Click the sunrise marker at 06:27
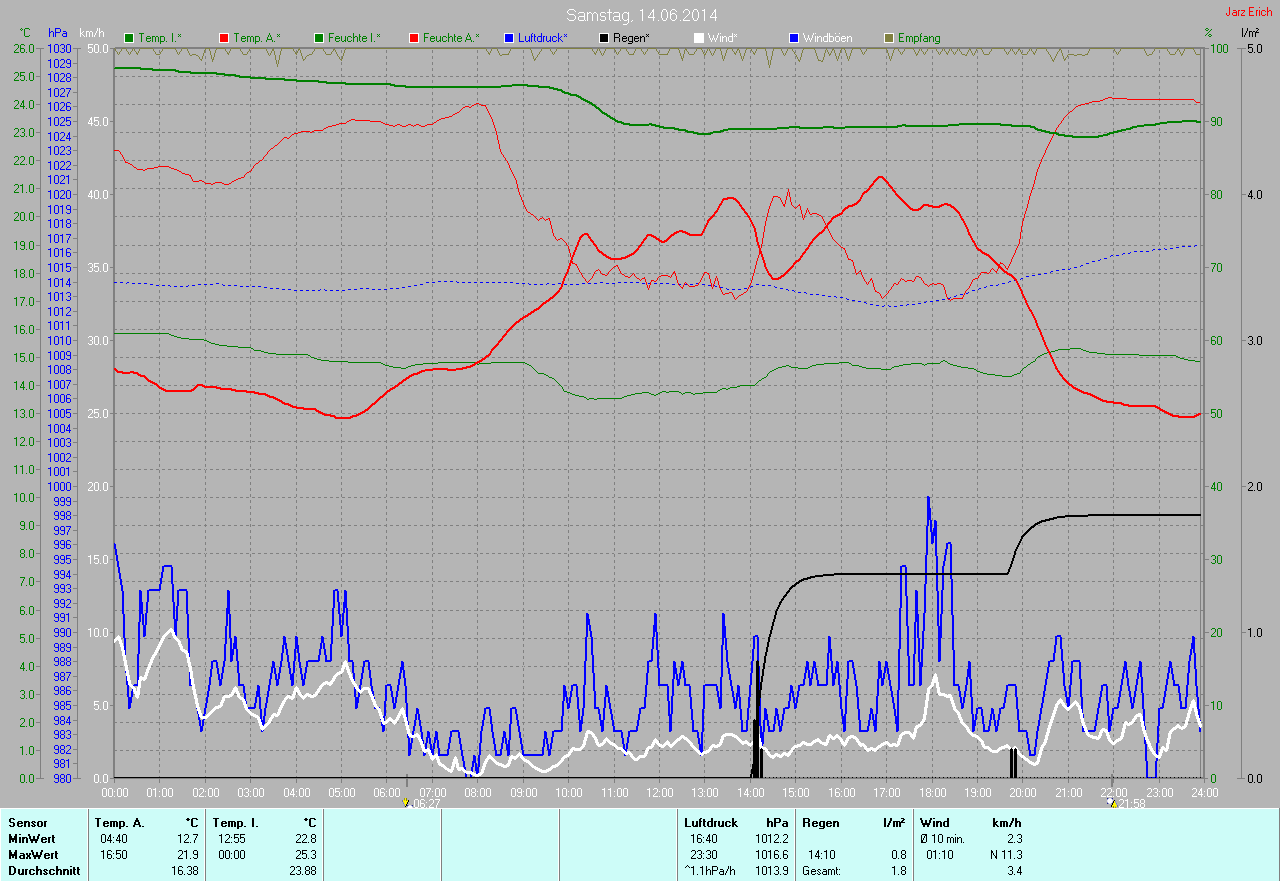1280x881 pixels. tap(406, 802)
